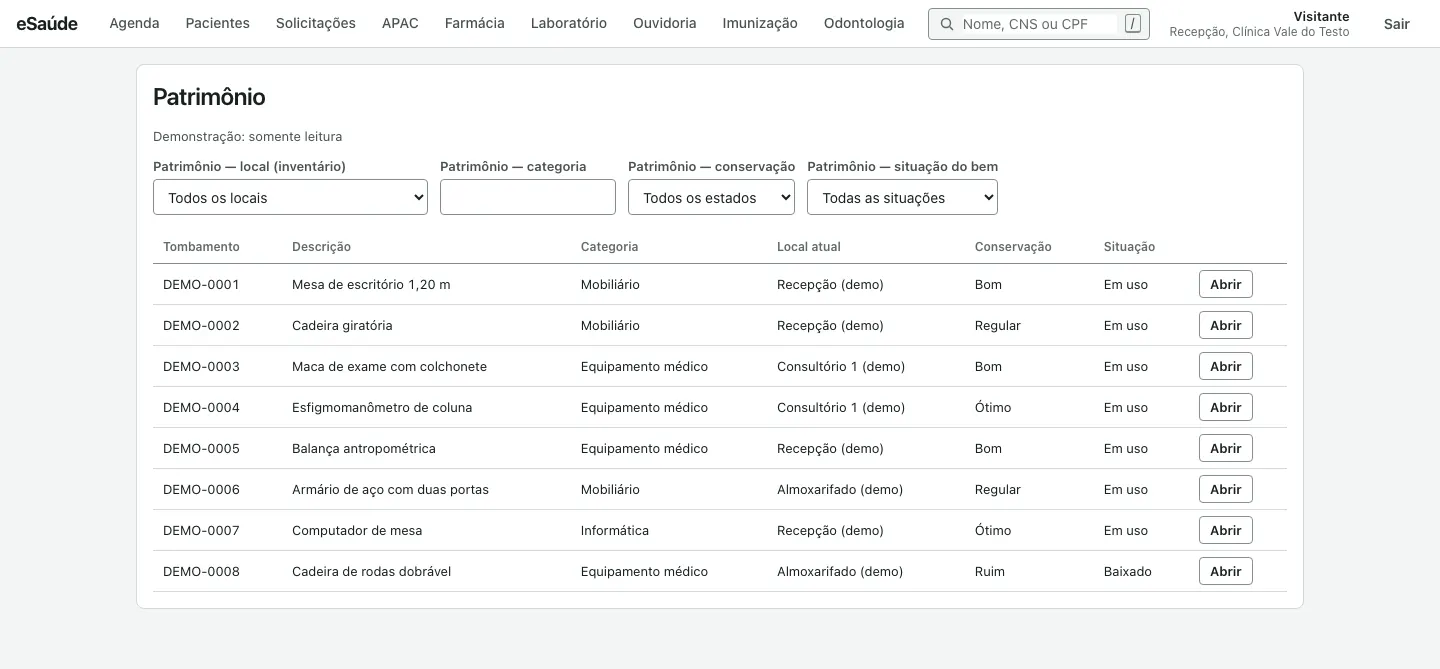Click Consultório 1 (demo) in DEMO-0003 row
This screenshot has width=1440, height=669.
point(841,366)
